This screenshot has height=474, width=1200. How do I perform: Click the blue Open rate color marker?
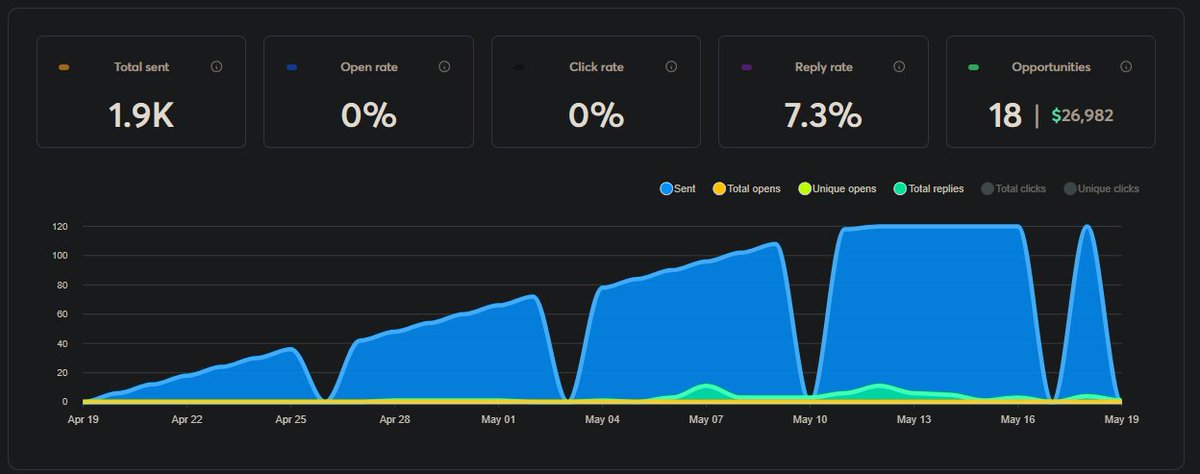point(291,68)
